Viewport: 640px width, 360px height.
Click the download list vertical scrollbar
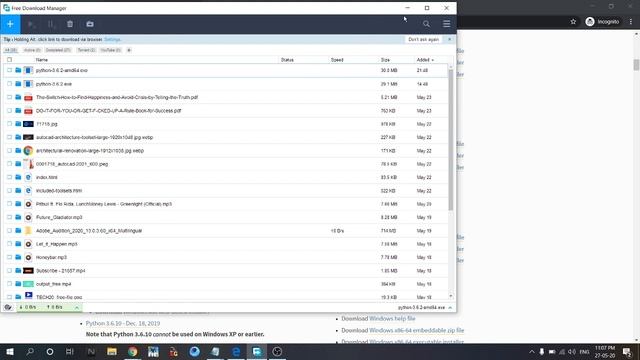[x=451, y=140]
